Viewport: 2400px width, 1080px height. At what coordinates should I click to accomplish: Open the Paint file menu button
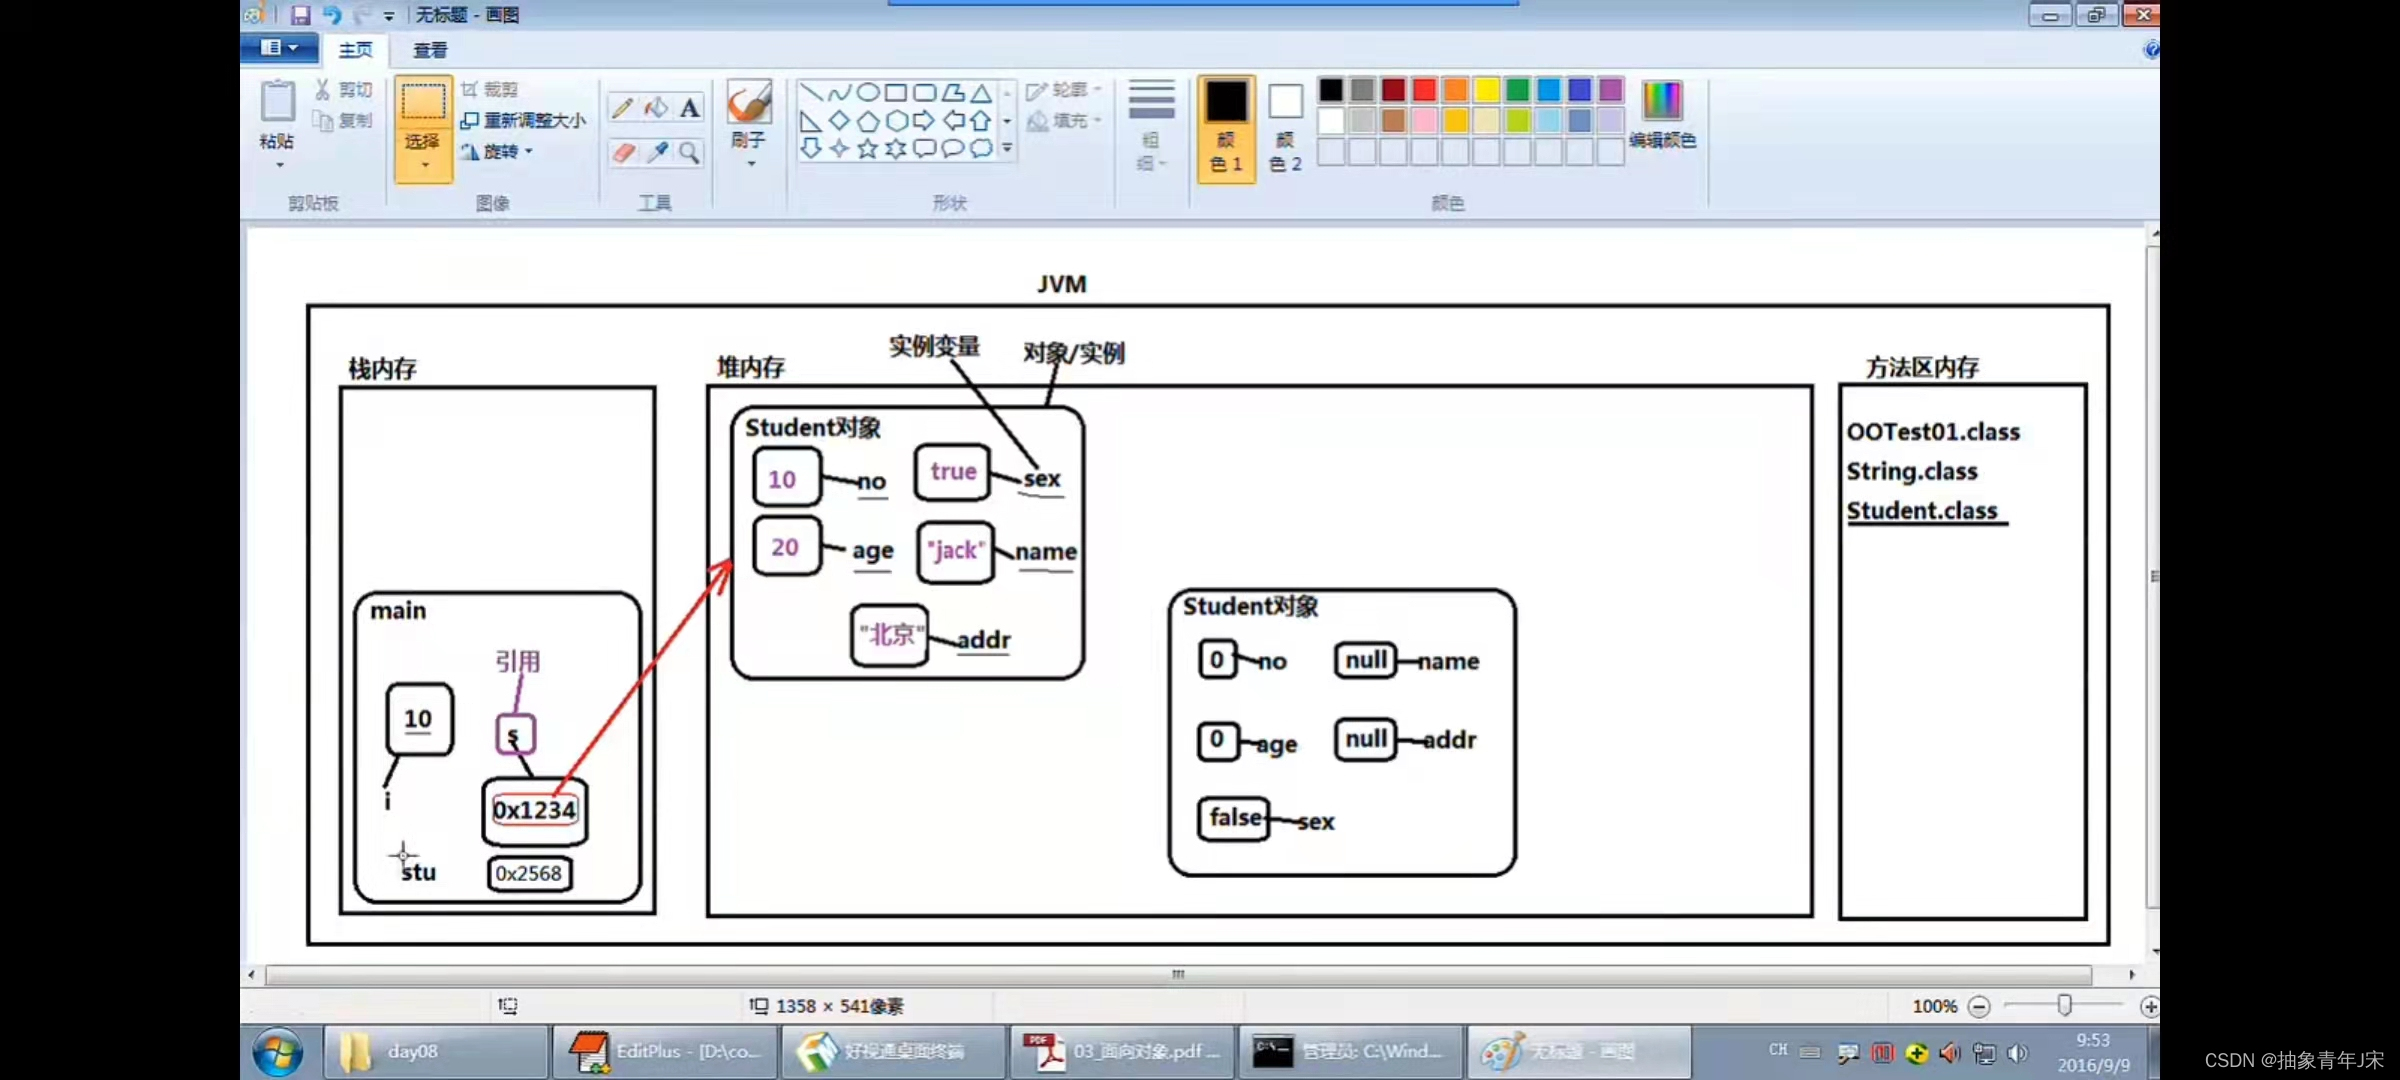pyautogui.click(x=279, y=48)
